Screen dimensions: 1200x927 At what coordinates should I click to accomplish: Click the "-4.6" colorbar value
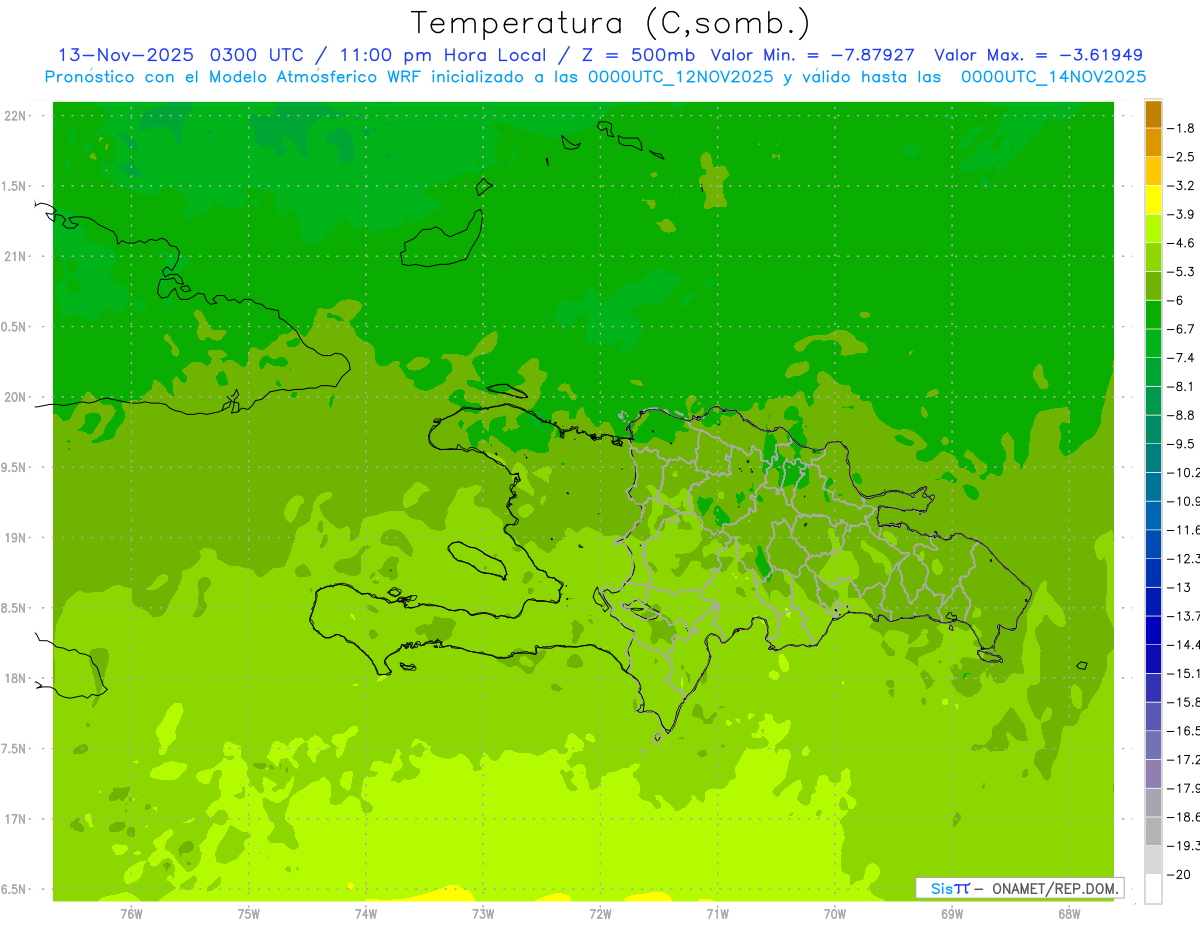[x=1181, y=243]
